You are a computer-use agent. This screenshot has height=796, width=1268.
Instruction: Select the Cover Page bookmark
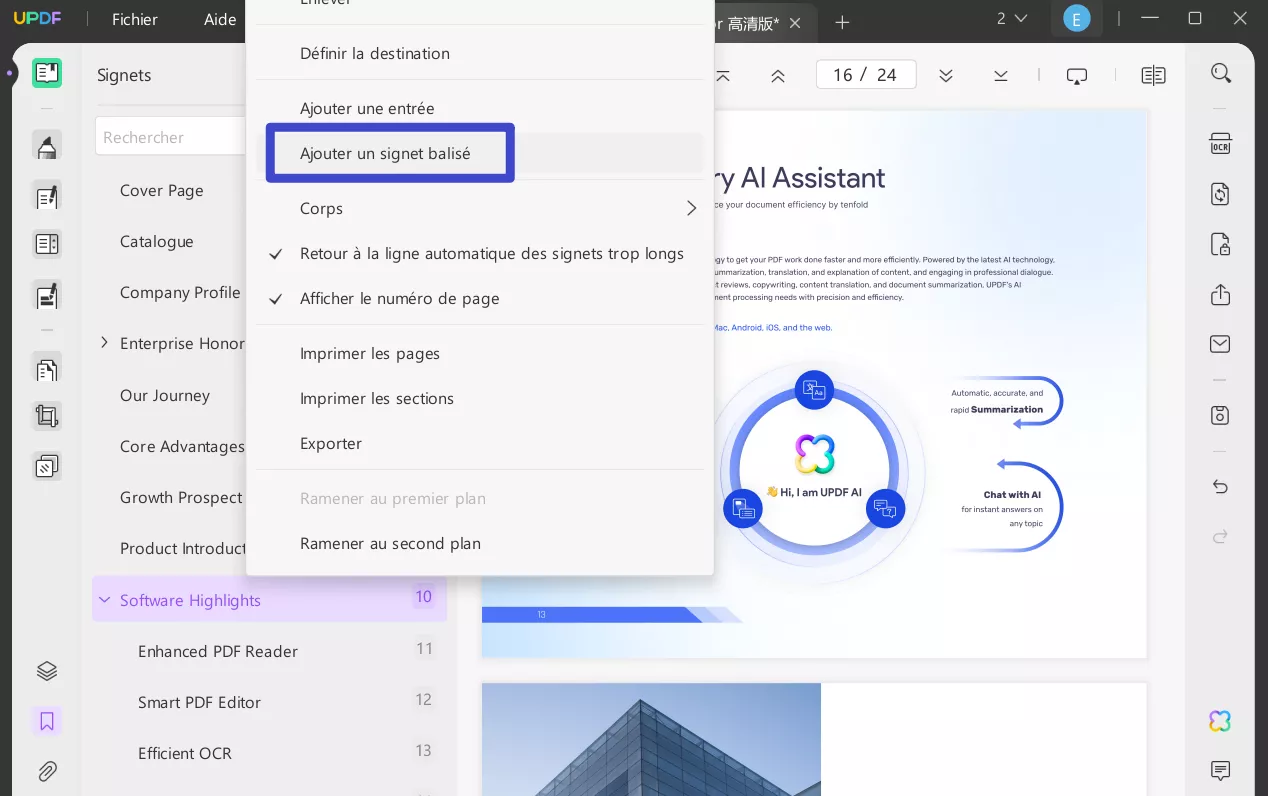162,191
